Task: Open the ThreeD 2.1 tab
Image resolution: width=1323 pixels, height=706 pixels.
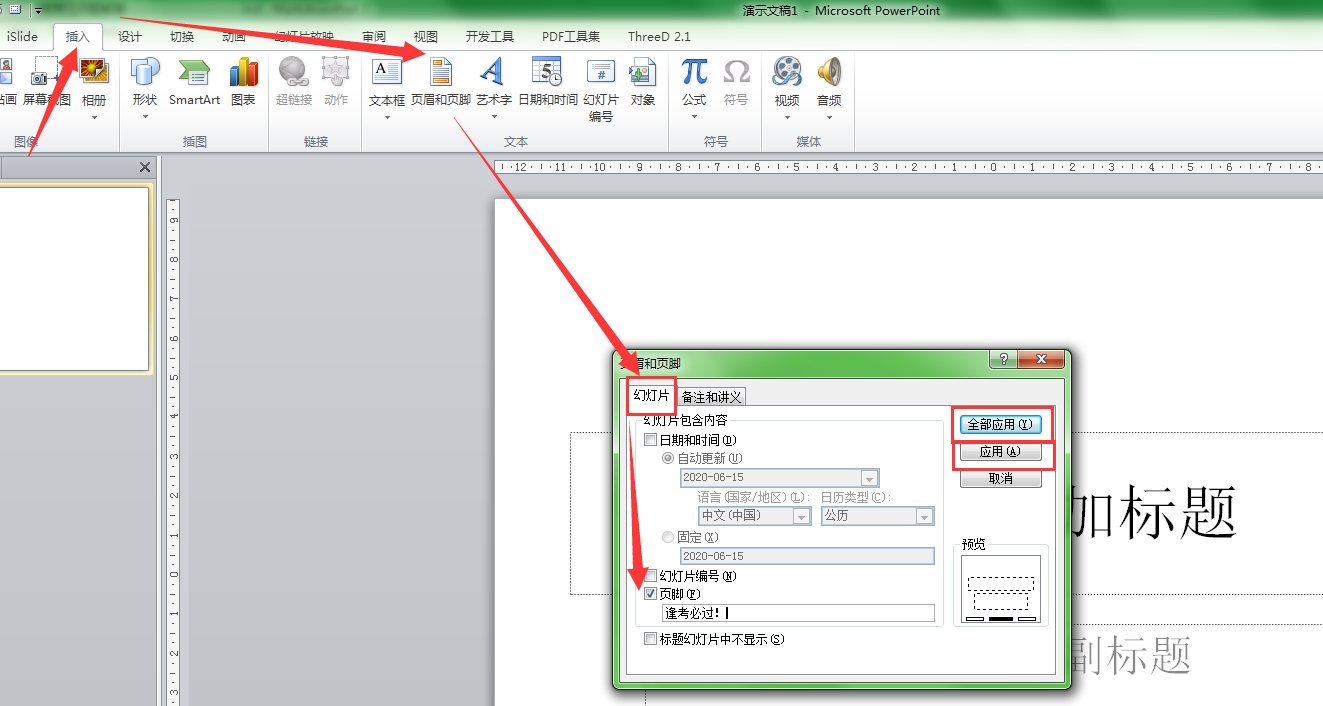Action: pyautogui.click(x=659, y=37)
